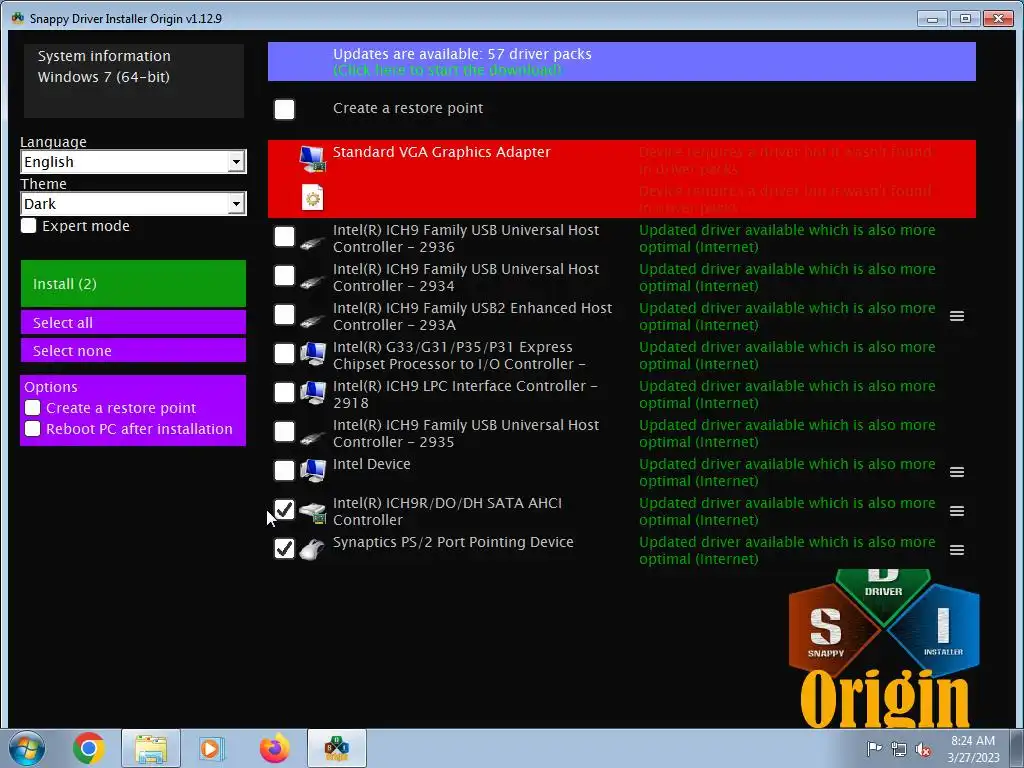Click Snappy Driver Installer taskbar icon
This screenshot has width=1024, height=768.
coord(337,748)
